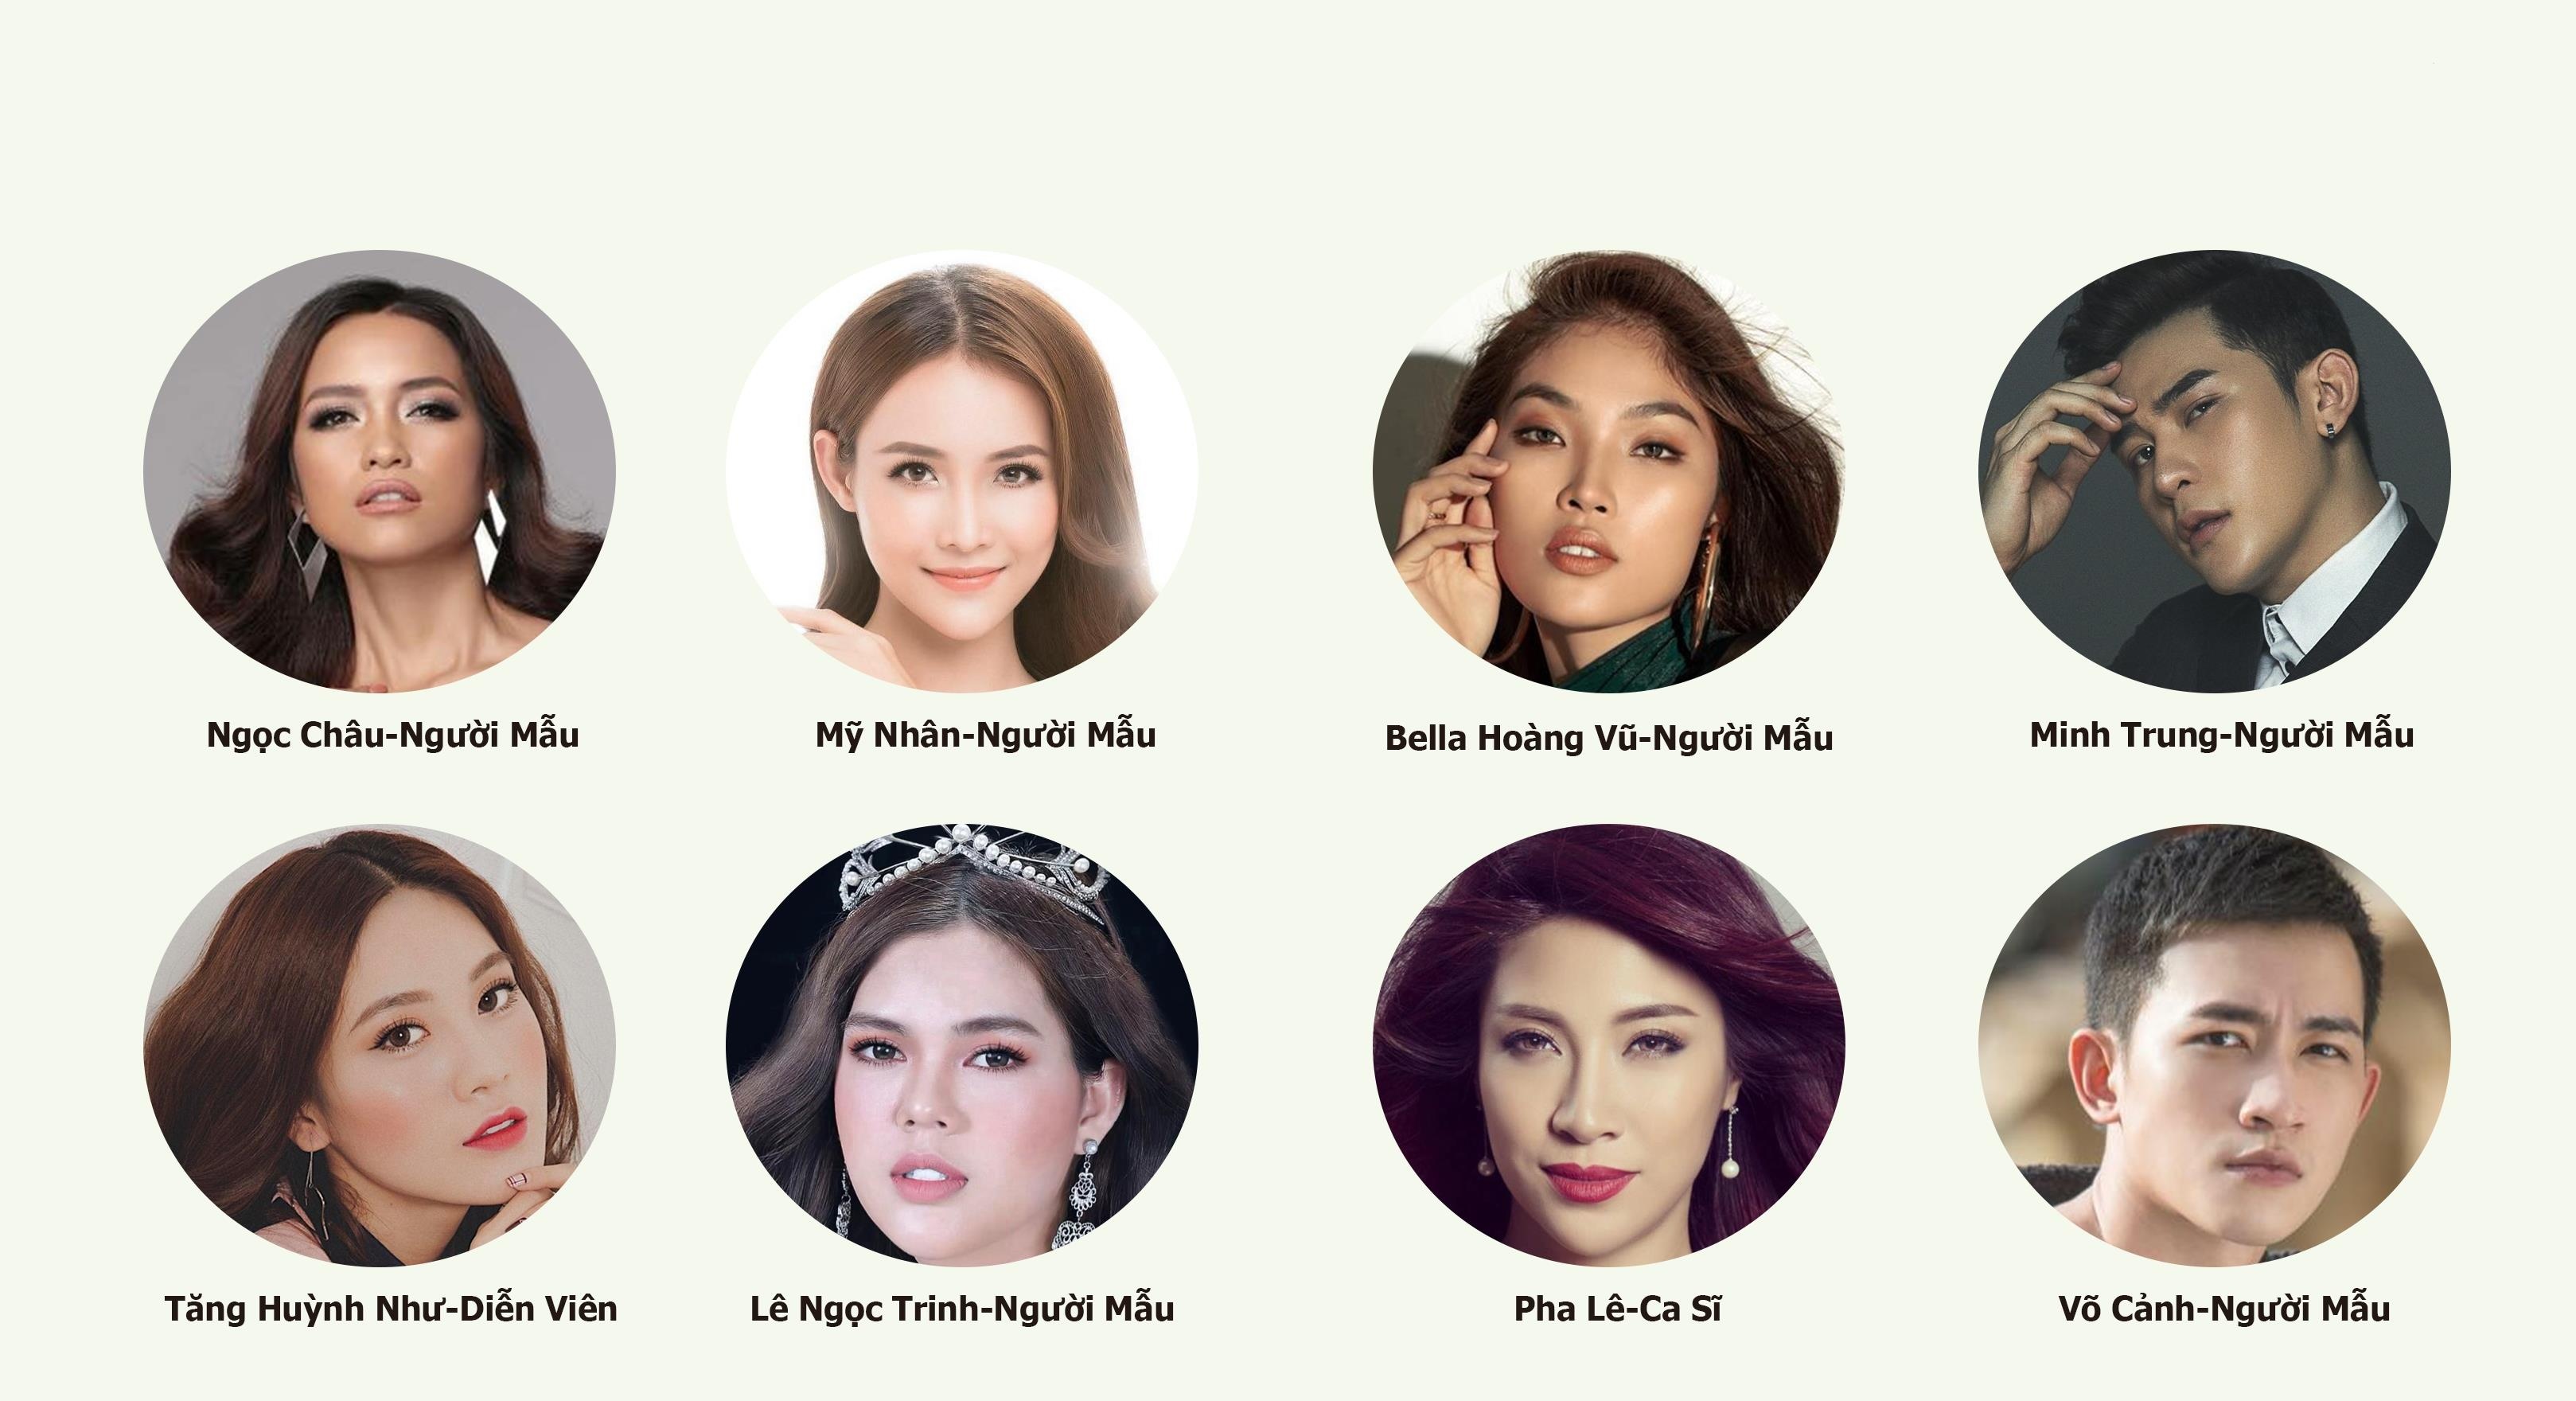Screen dimensions: 2576x1401
Task: Click the 'Ngọc Châu-Người Mẫu' caption
Action: point(393,736)
